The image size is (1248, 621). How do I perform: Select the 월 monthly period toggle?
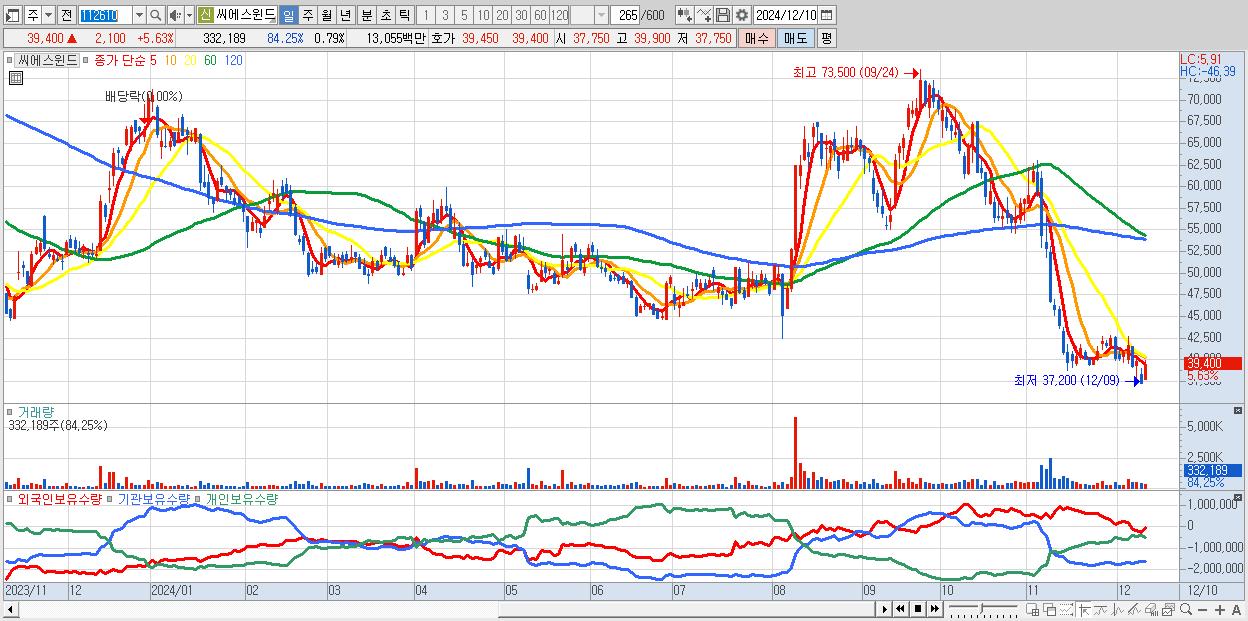click(x=326, y=15)
